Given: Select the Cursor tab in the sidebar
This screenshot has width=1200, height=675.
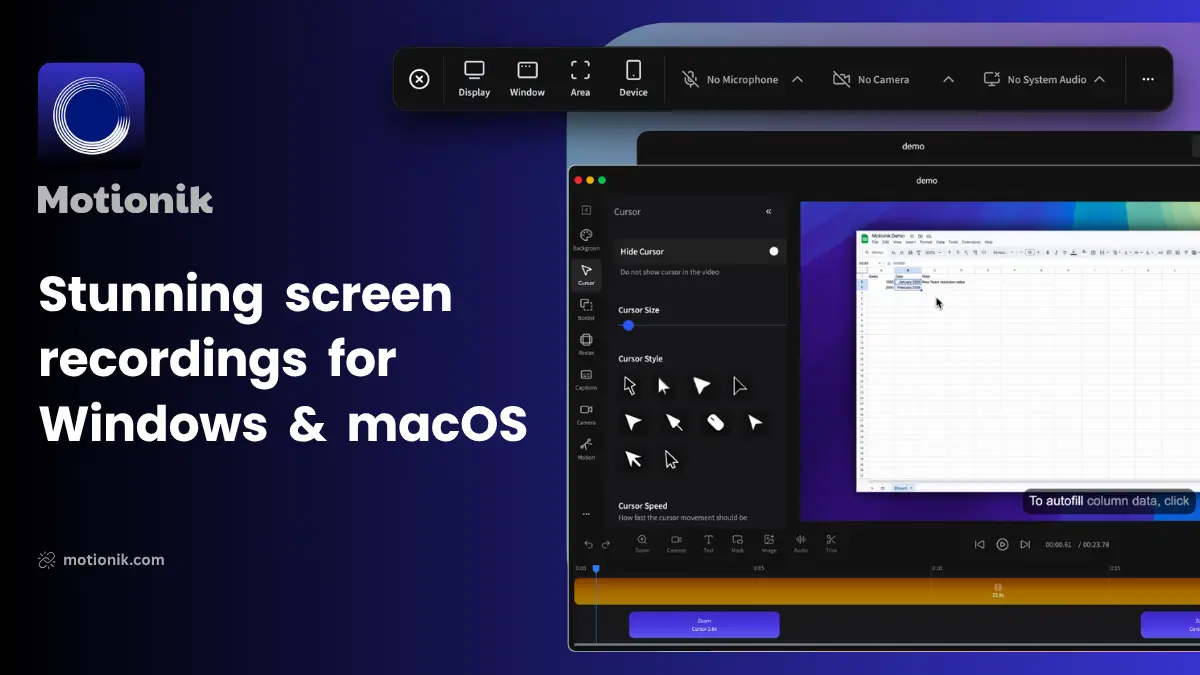Looking at the screenshot, I should coord(586,274).
